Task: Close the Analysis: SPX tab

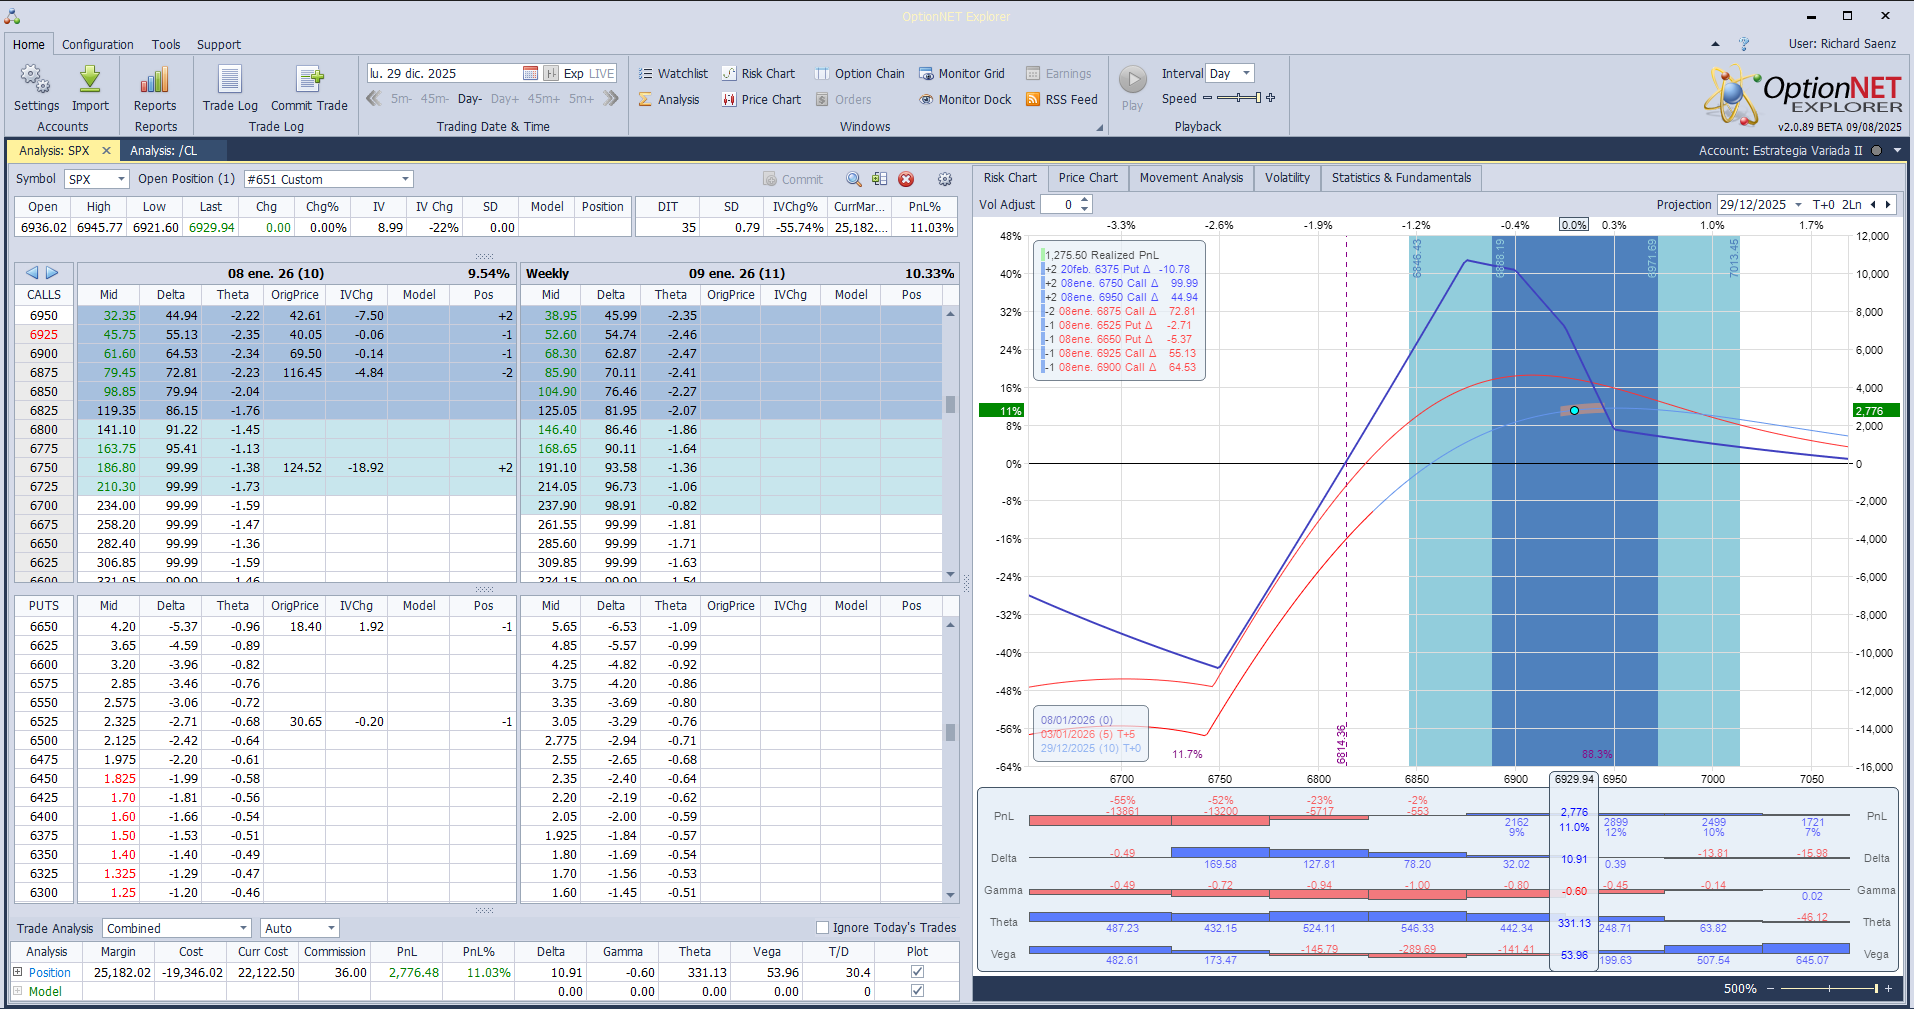Action: (x=106, y=151)
